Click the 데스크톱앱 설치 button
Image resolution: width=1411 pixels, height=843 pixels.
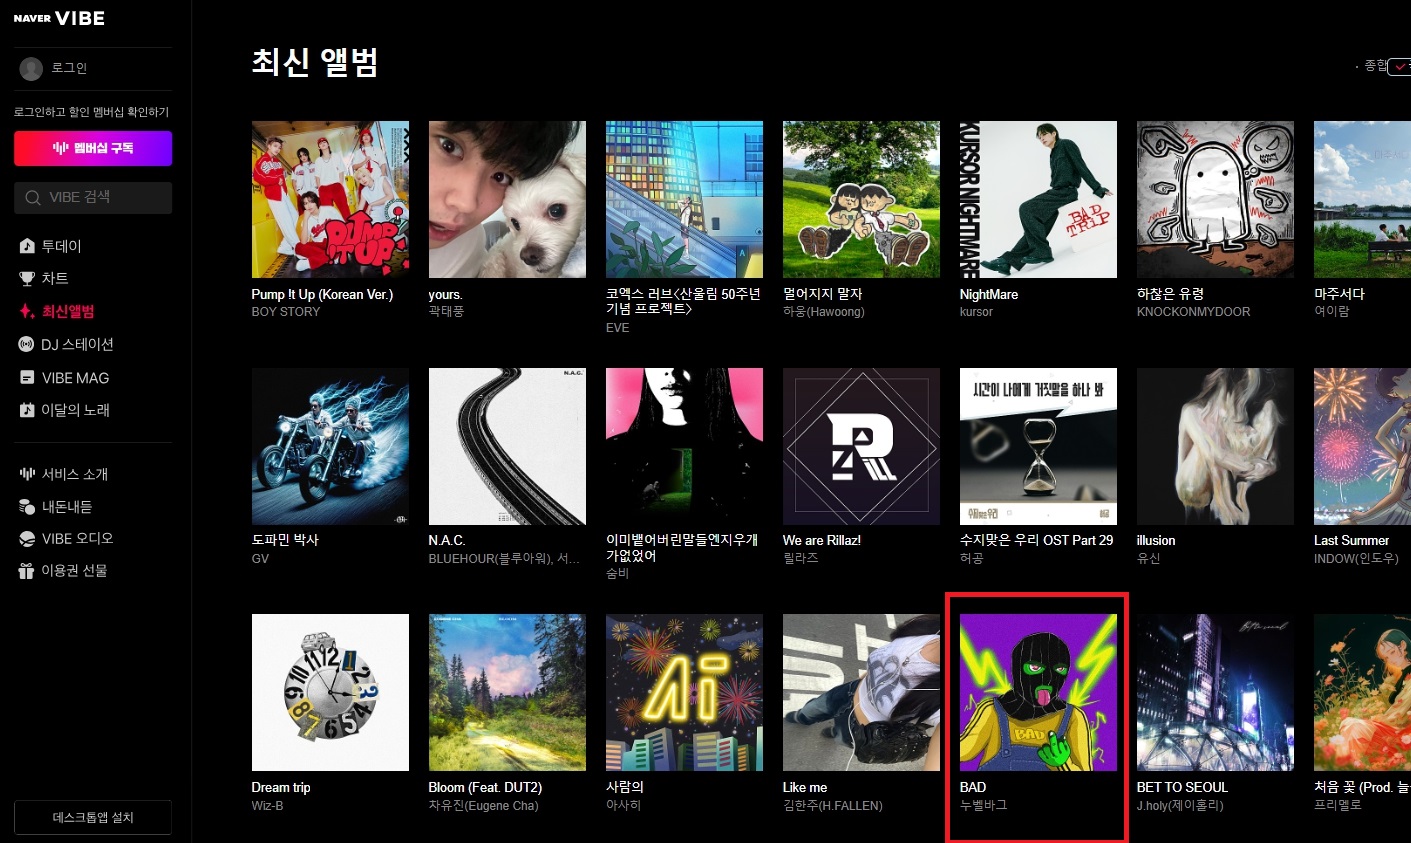click(93, 817)
